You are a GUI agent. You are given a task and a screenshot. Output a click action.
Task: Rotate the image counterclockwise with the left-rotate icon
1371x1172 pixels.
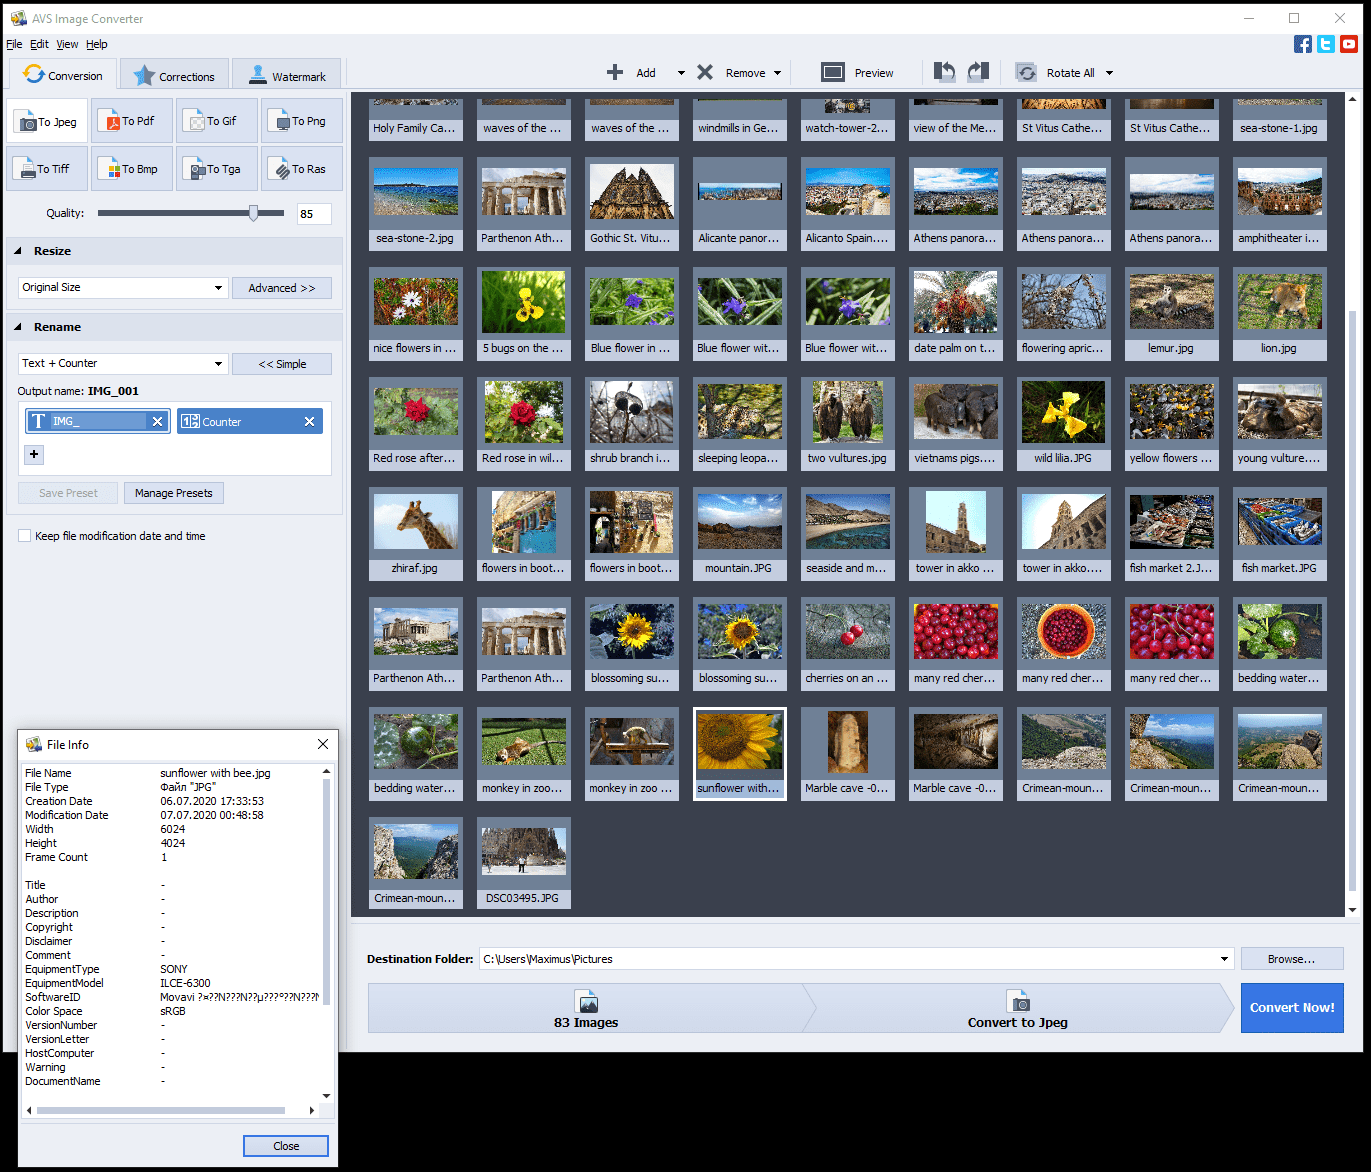click(x=944, y=72)
